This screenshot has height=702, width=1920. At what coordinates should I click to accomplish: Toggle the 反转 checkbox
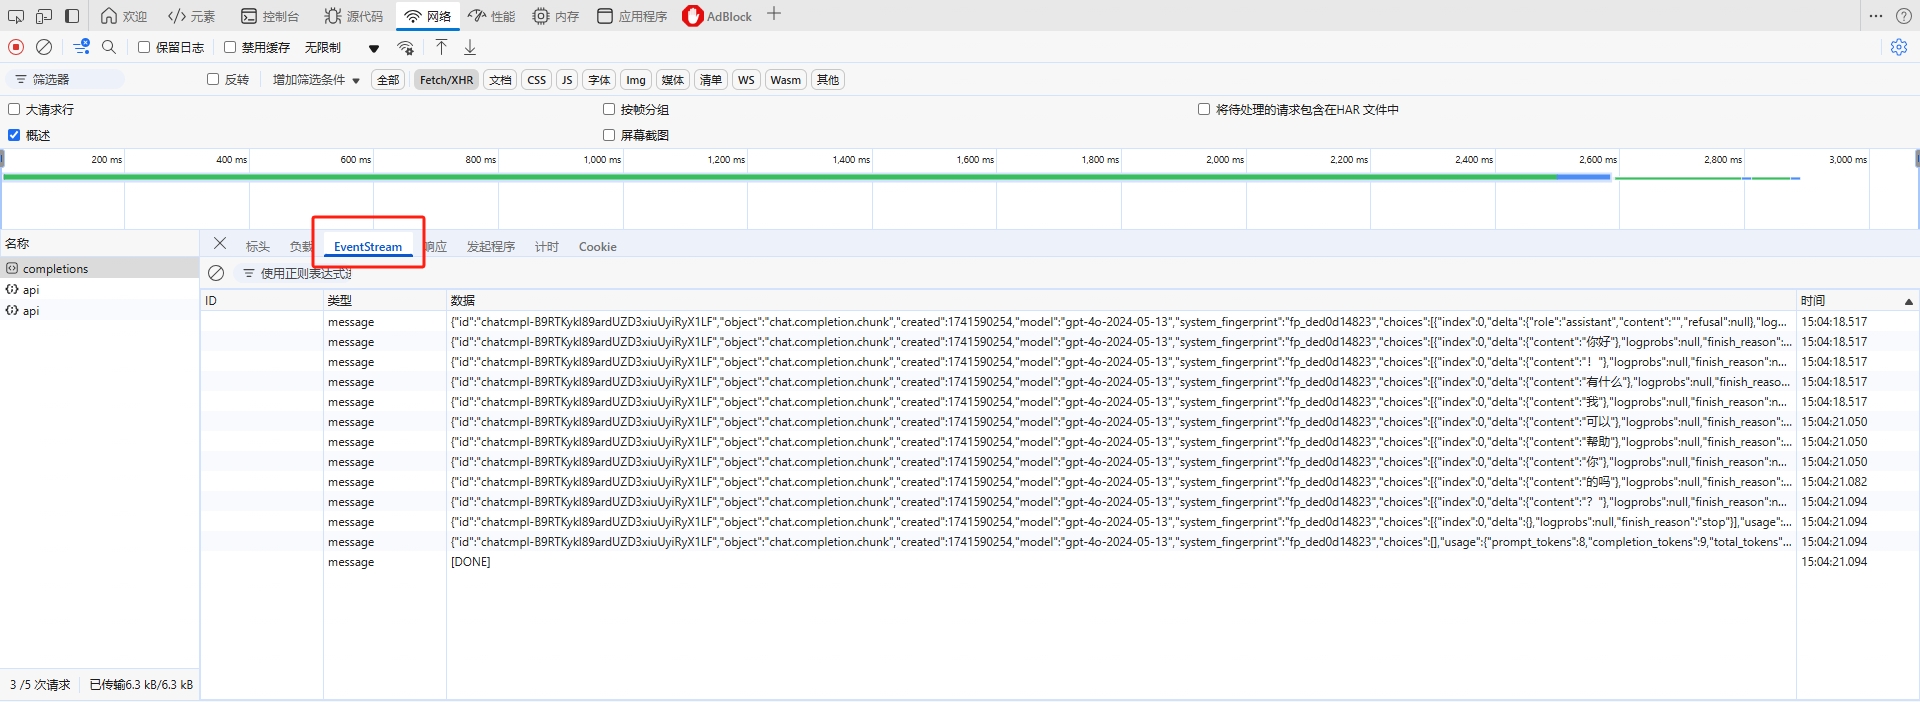(x=213, y=79)
